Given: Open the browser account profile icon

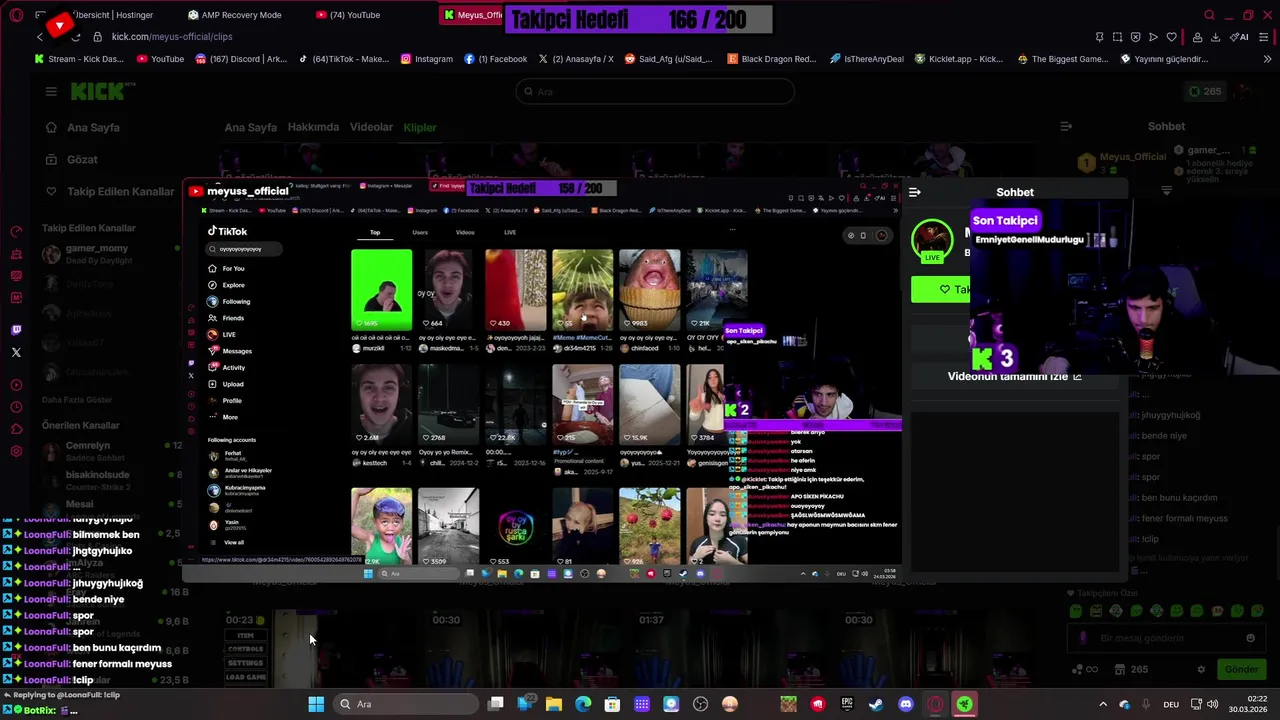Looking at the screenshot, I should [x=1197, y=37].
